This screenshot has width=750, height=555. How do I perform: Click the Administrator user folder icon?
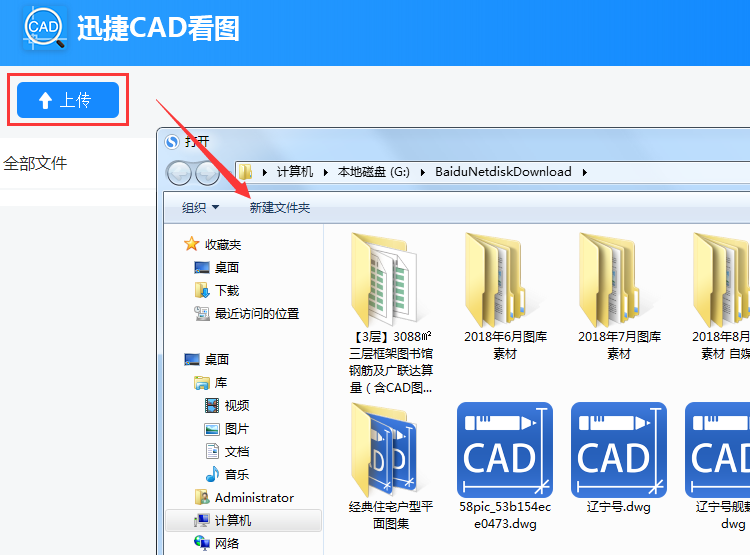tap(202, 497)
